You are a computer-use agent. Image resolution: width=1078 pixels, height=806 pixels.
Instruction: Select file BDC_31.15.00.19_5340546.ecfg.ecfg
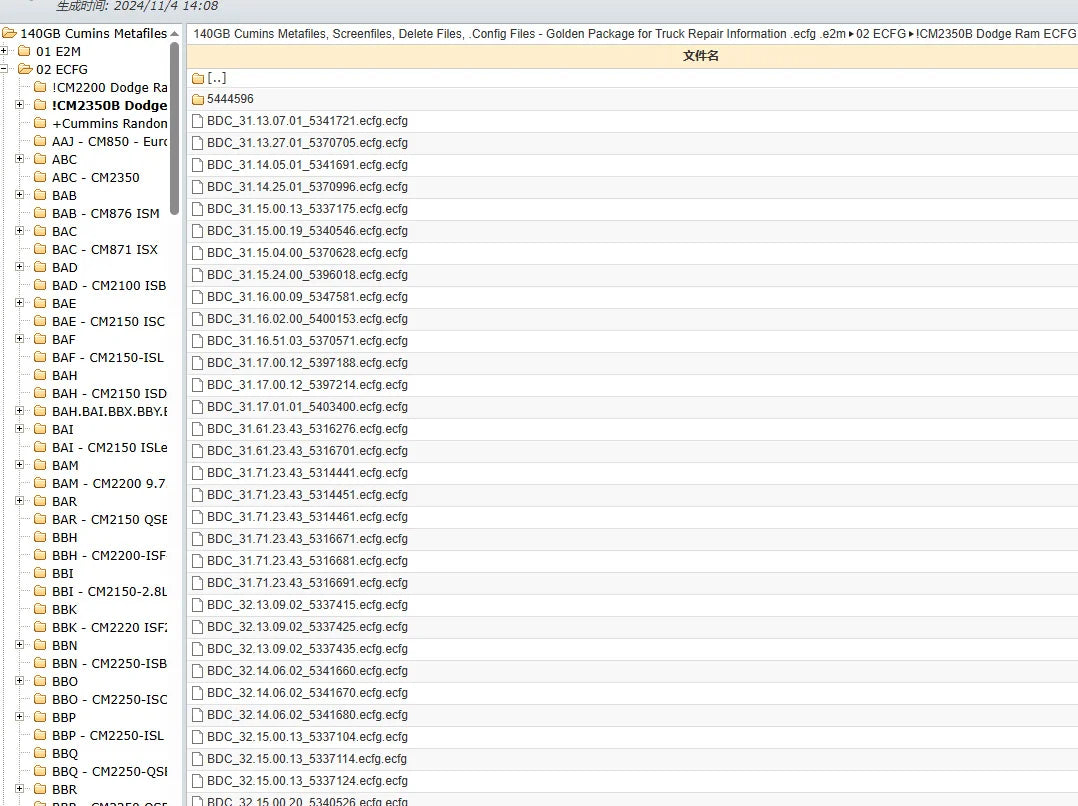(x=307, y=231)
